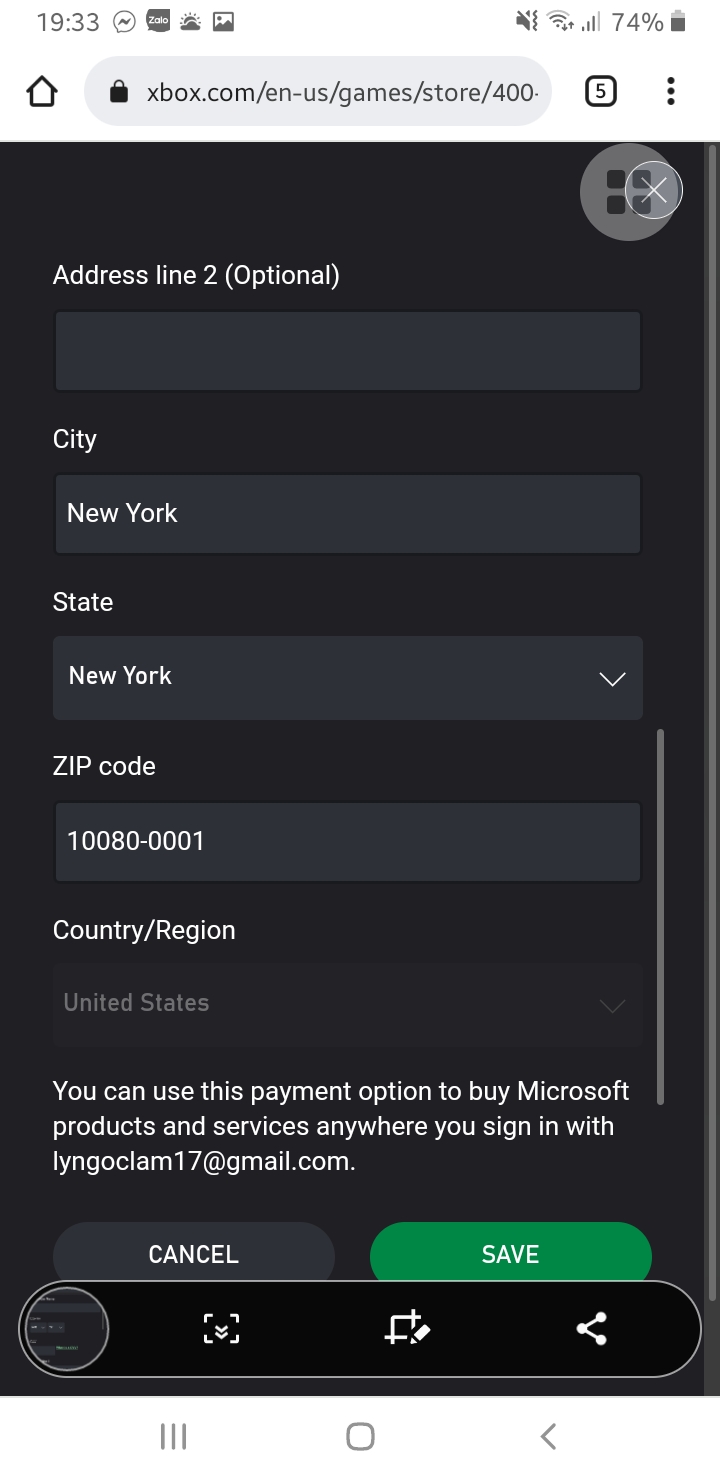Open the tab switcher showing 5 tabs
The image size is (720, 1480).
pos(600,93)
